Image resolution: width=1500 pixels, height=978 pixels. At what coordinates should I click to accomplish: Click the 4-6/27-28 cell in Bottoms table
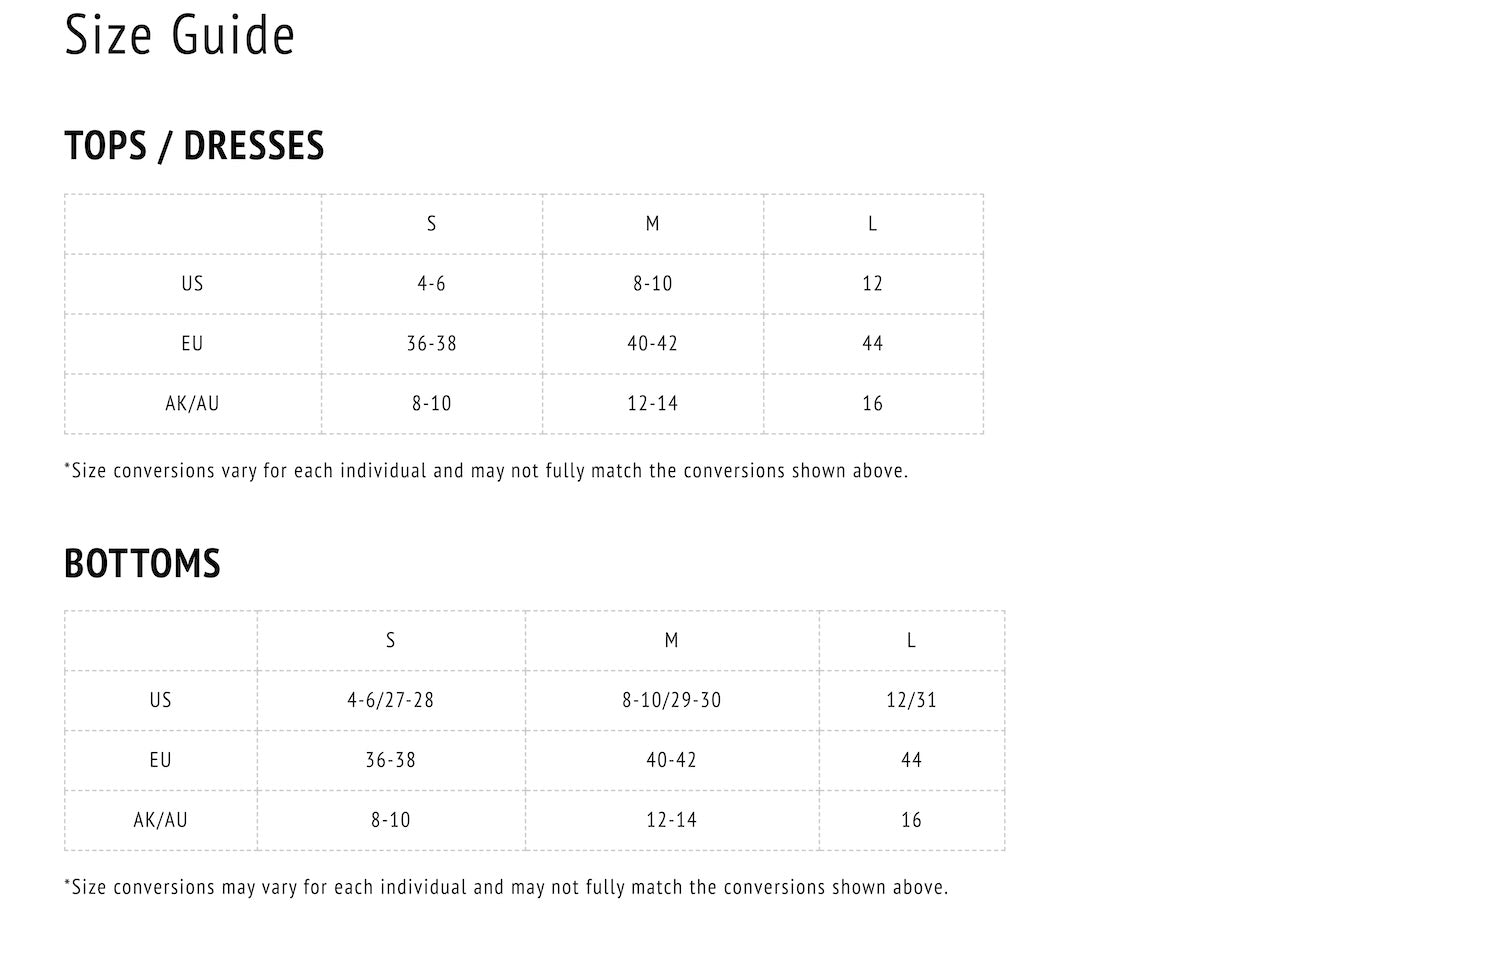[x=390, y=701]
